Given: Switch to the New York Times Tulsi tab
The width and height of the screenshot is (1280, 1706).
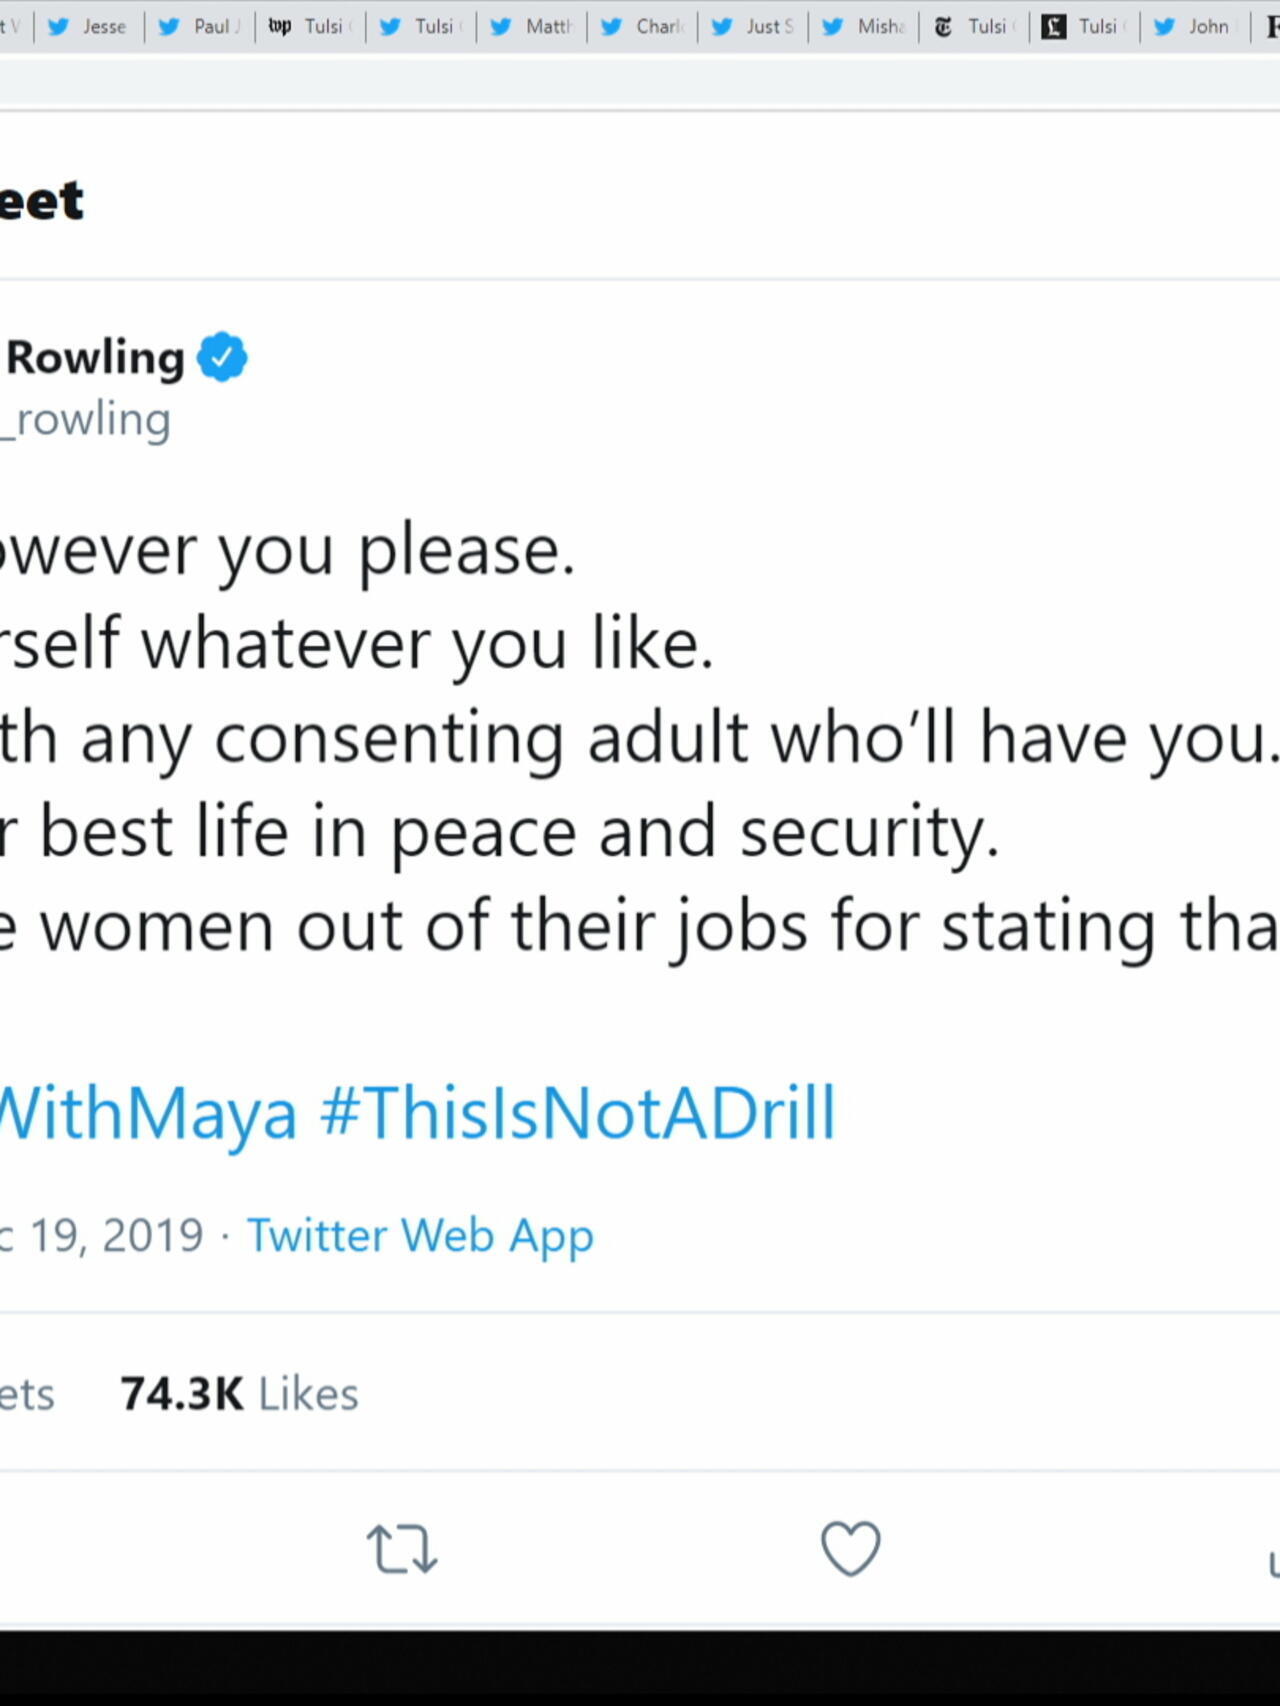Looking at the screenshot, I should pyautogui.click(x=973, y=27).
